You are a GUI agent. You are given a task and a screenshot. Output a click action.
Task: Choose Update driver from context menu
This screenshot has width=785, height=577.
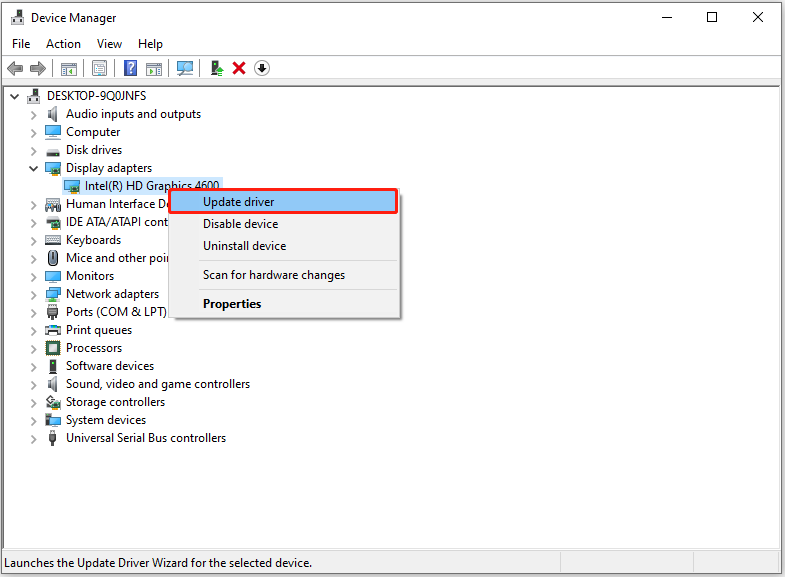(x=283, y=202)
